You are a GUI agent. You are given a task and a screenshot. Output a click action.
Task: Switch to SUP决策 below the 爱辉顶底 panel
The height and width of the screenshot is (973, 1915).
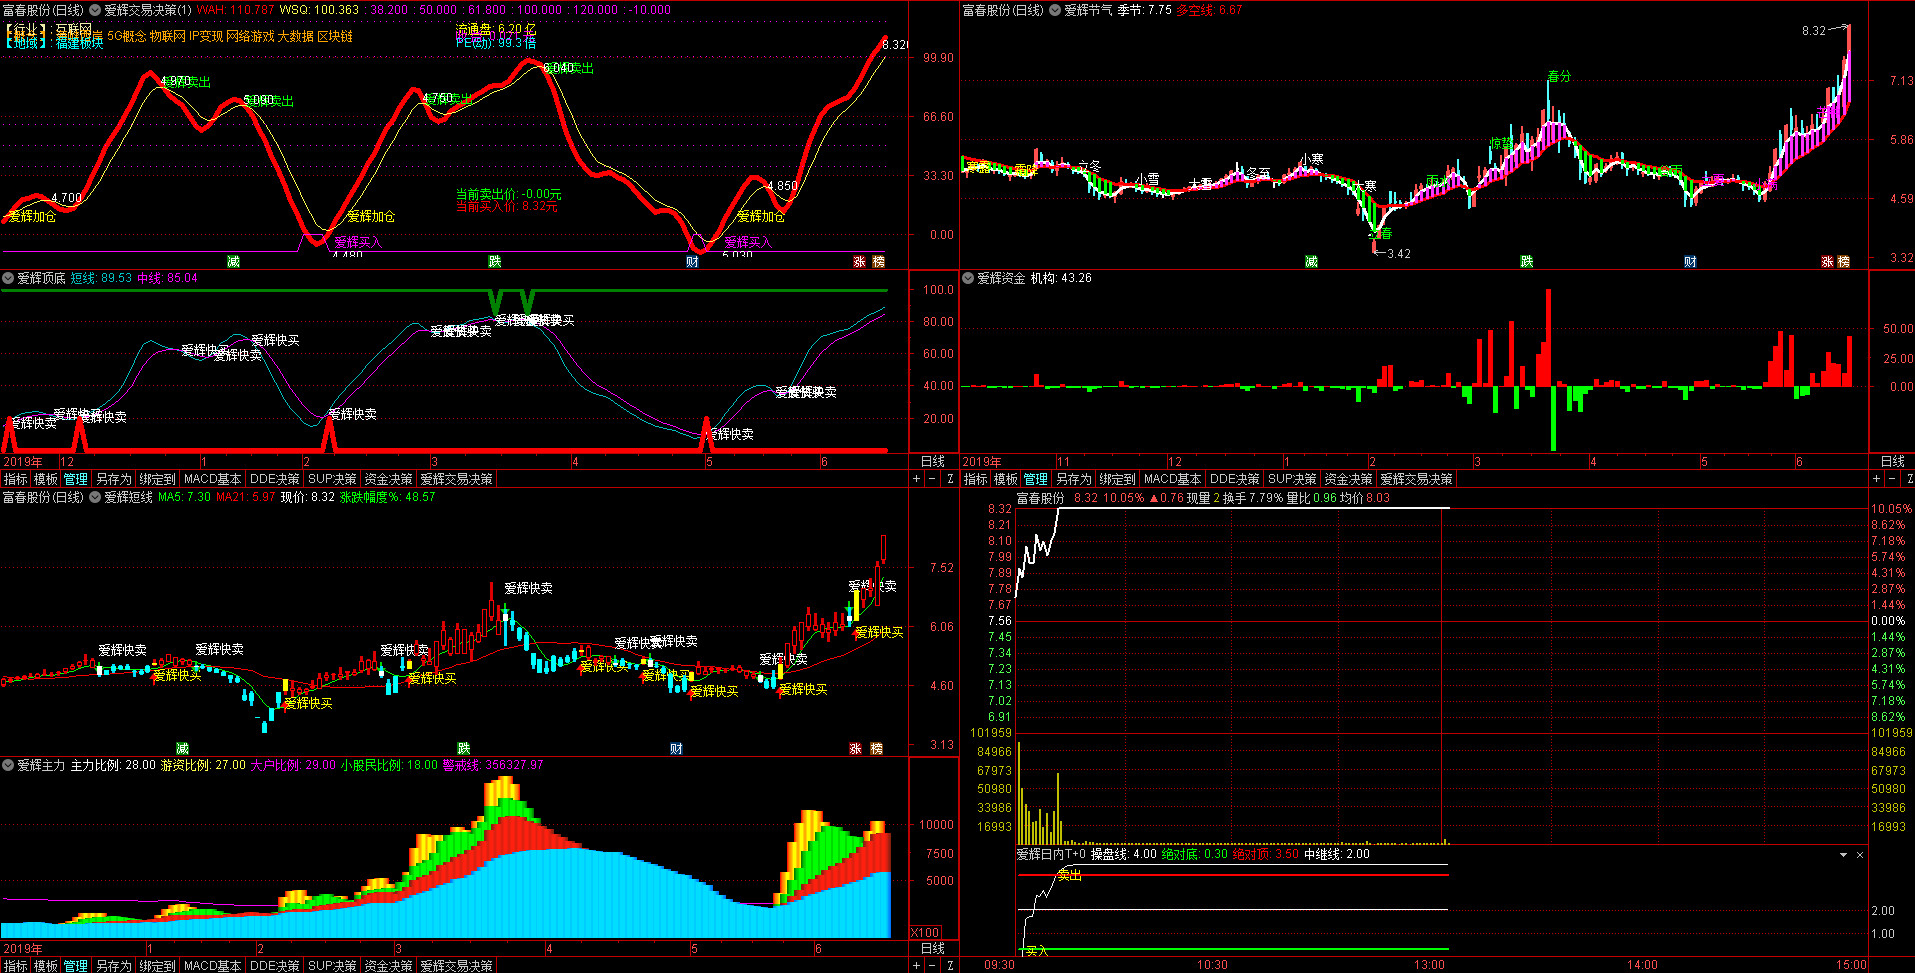pos(332,479)
